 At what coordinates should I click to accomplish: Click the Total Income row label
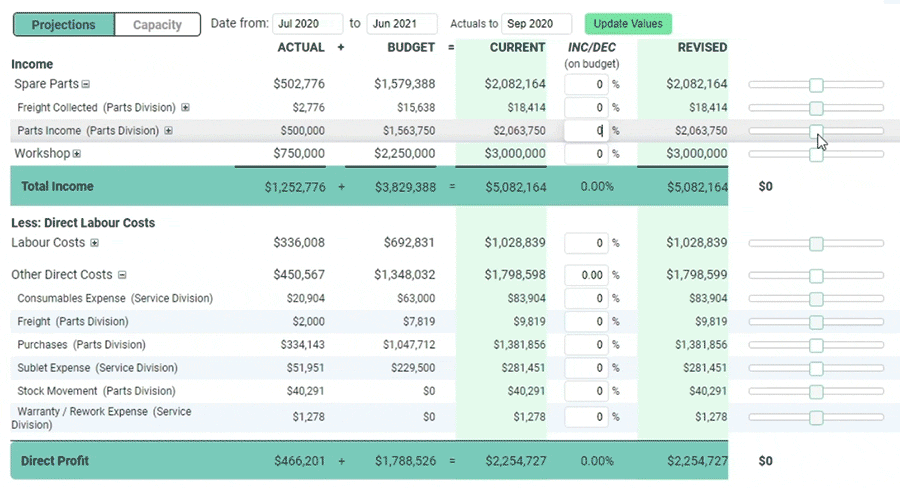(x=57, y=186)
